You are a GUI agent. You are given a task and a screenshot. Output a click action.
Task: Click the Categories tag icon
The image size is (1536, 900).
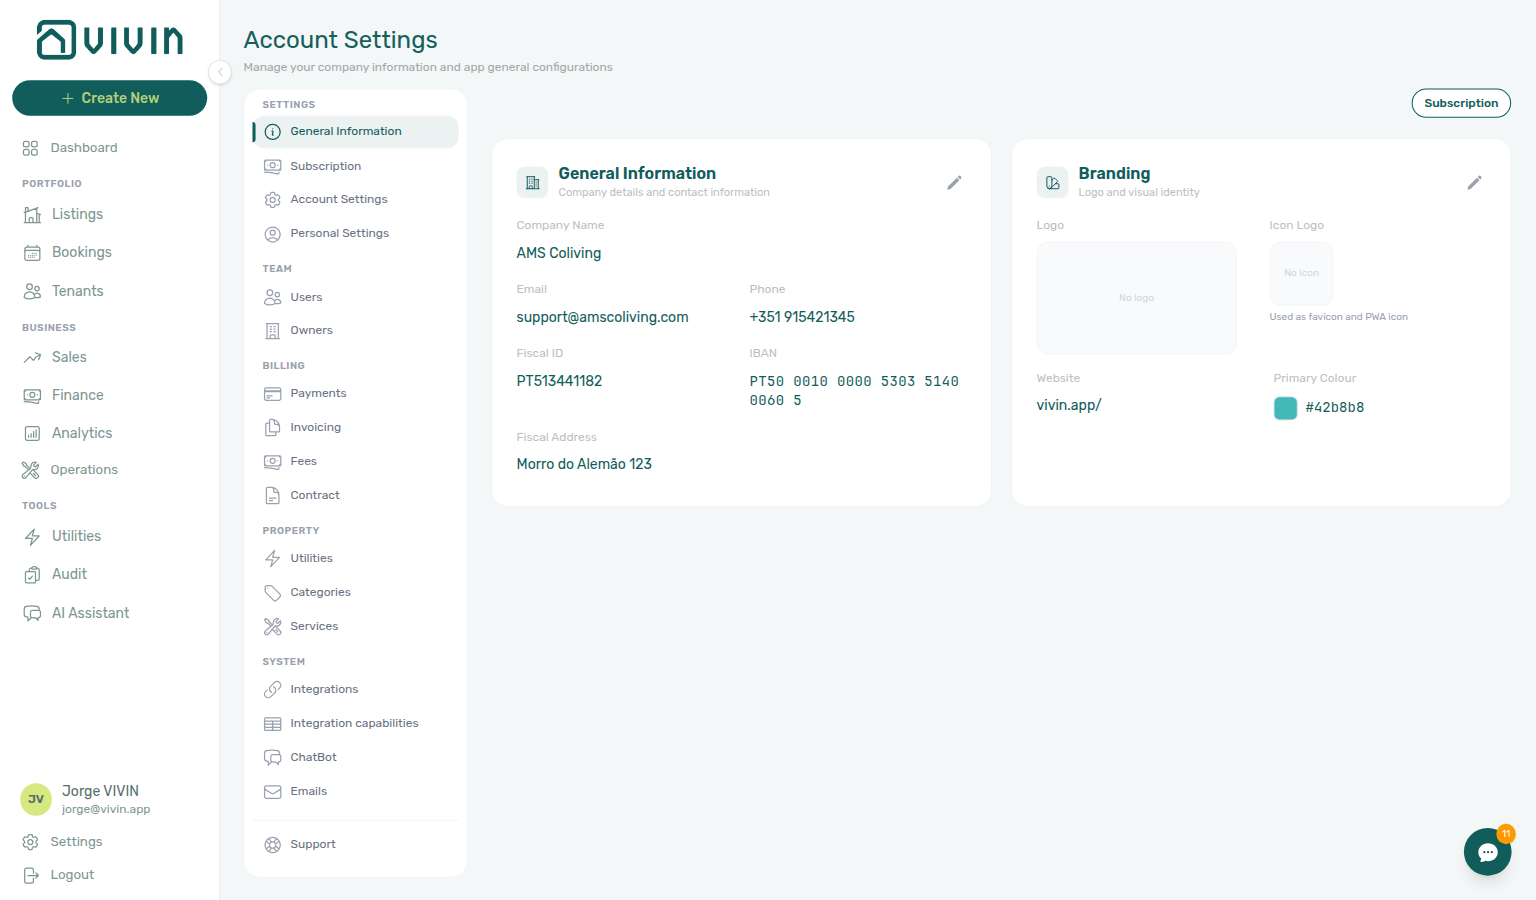click(272, 593)
